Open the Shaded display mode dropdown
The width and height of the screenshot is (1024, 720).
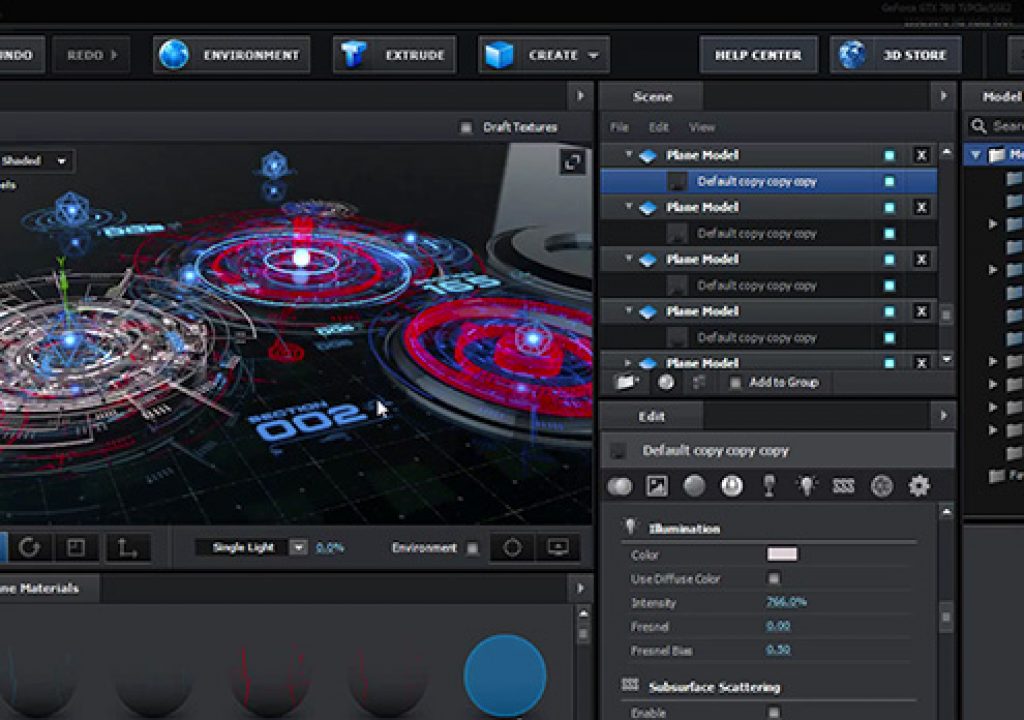point(36,161)
